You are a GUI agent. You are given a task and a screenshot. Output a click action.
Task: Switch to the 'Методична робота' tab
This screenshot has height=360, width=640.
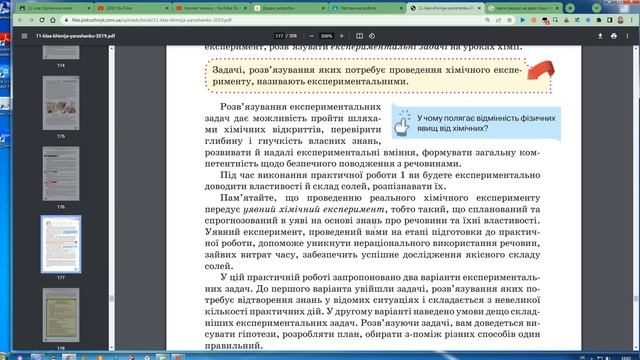tap(367, 8)
